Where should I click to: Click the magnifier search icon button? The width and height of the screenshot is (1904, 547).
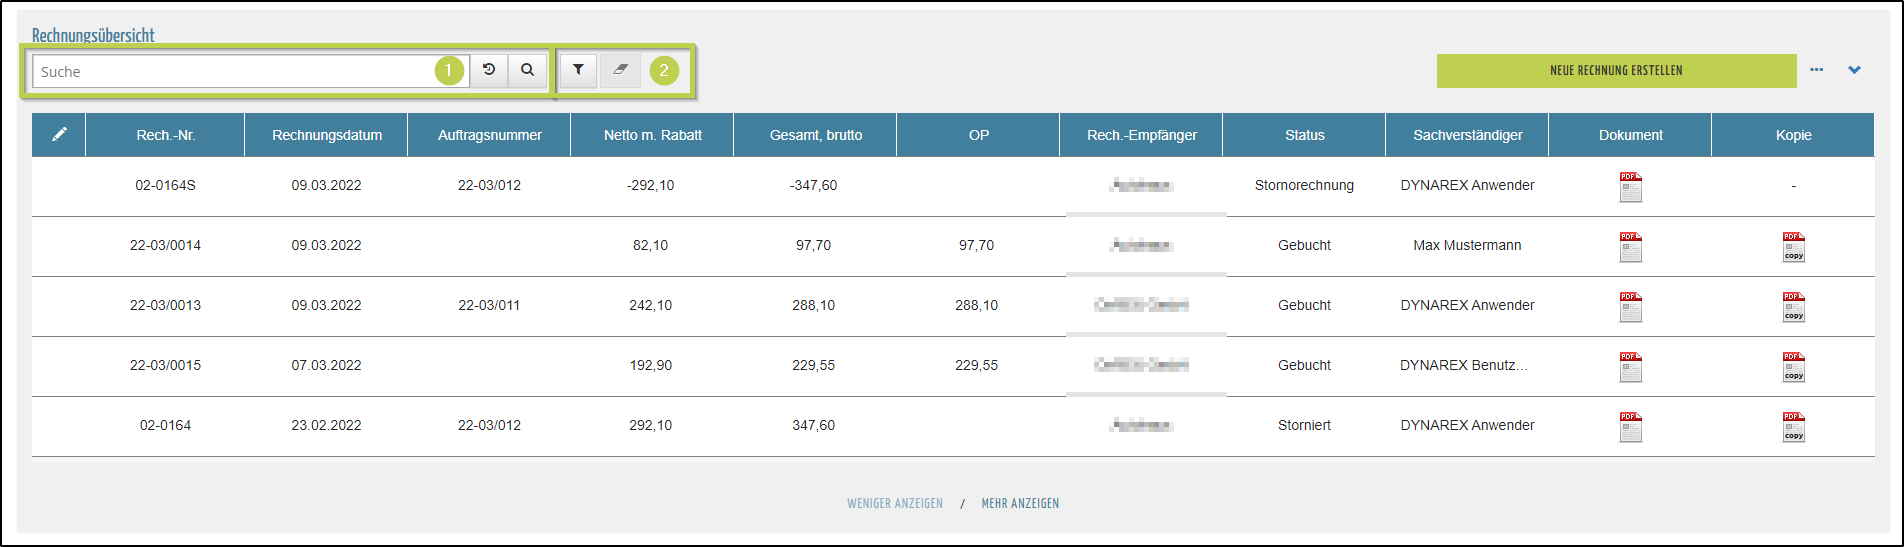[527, 70]
